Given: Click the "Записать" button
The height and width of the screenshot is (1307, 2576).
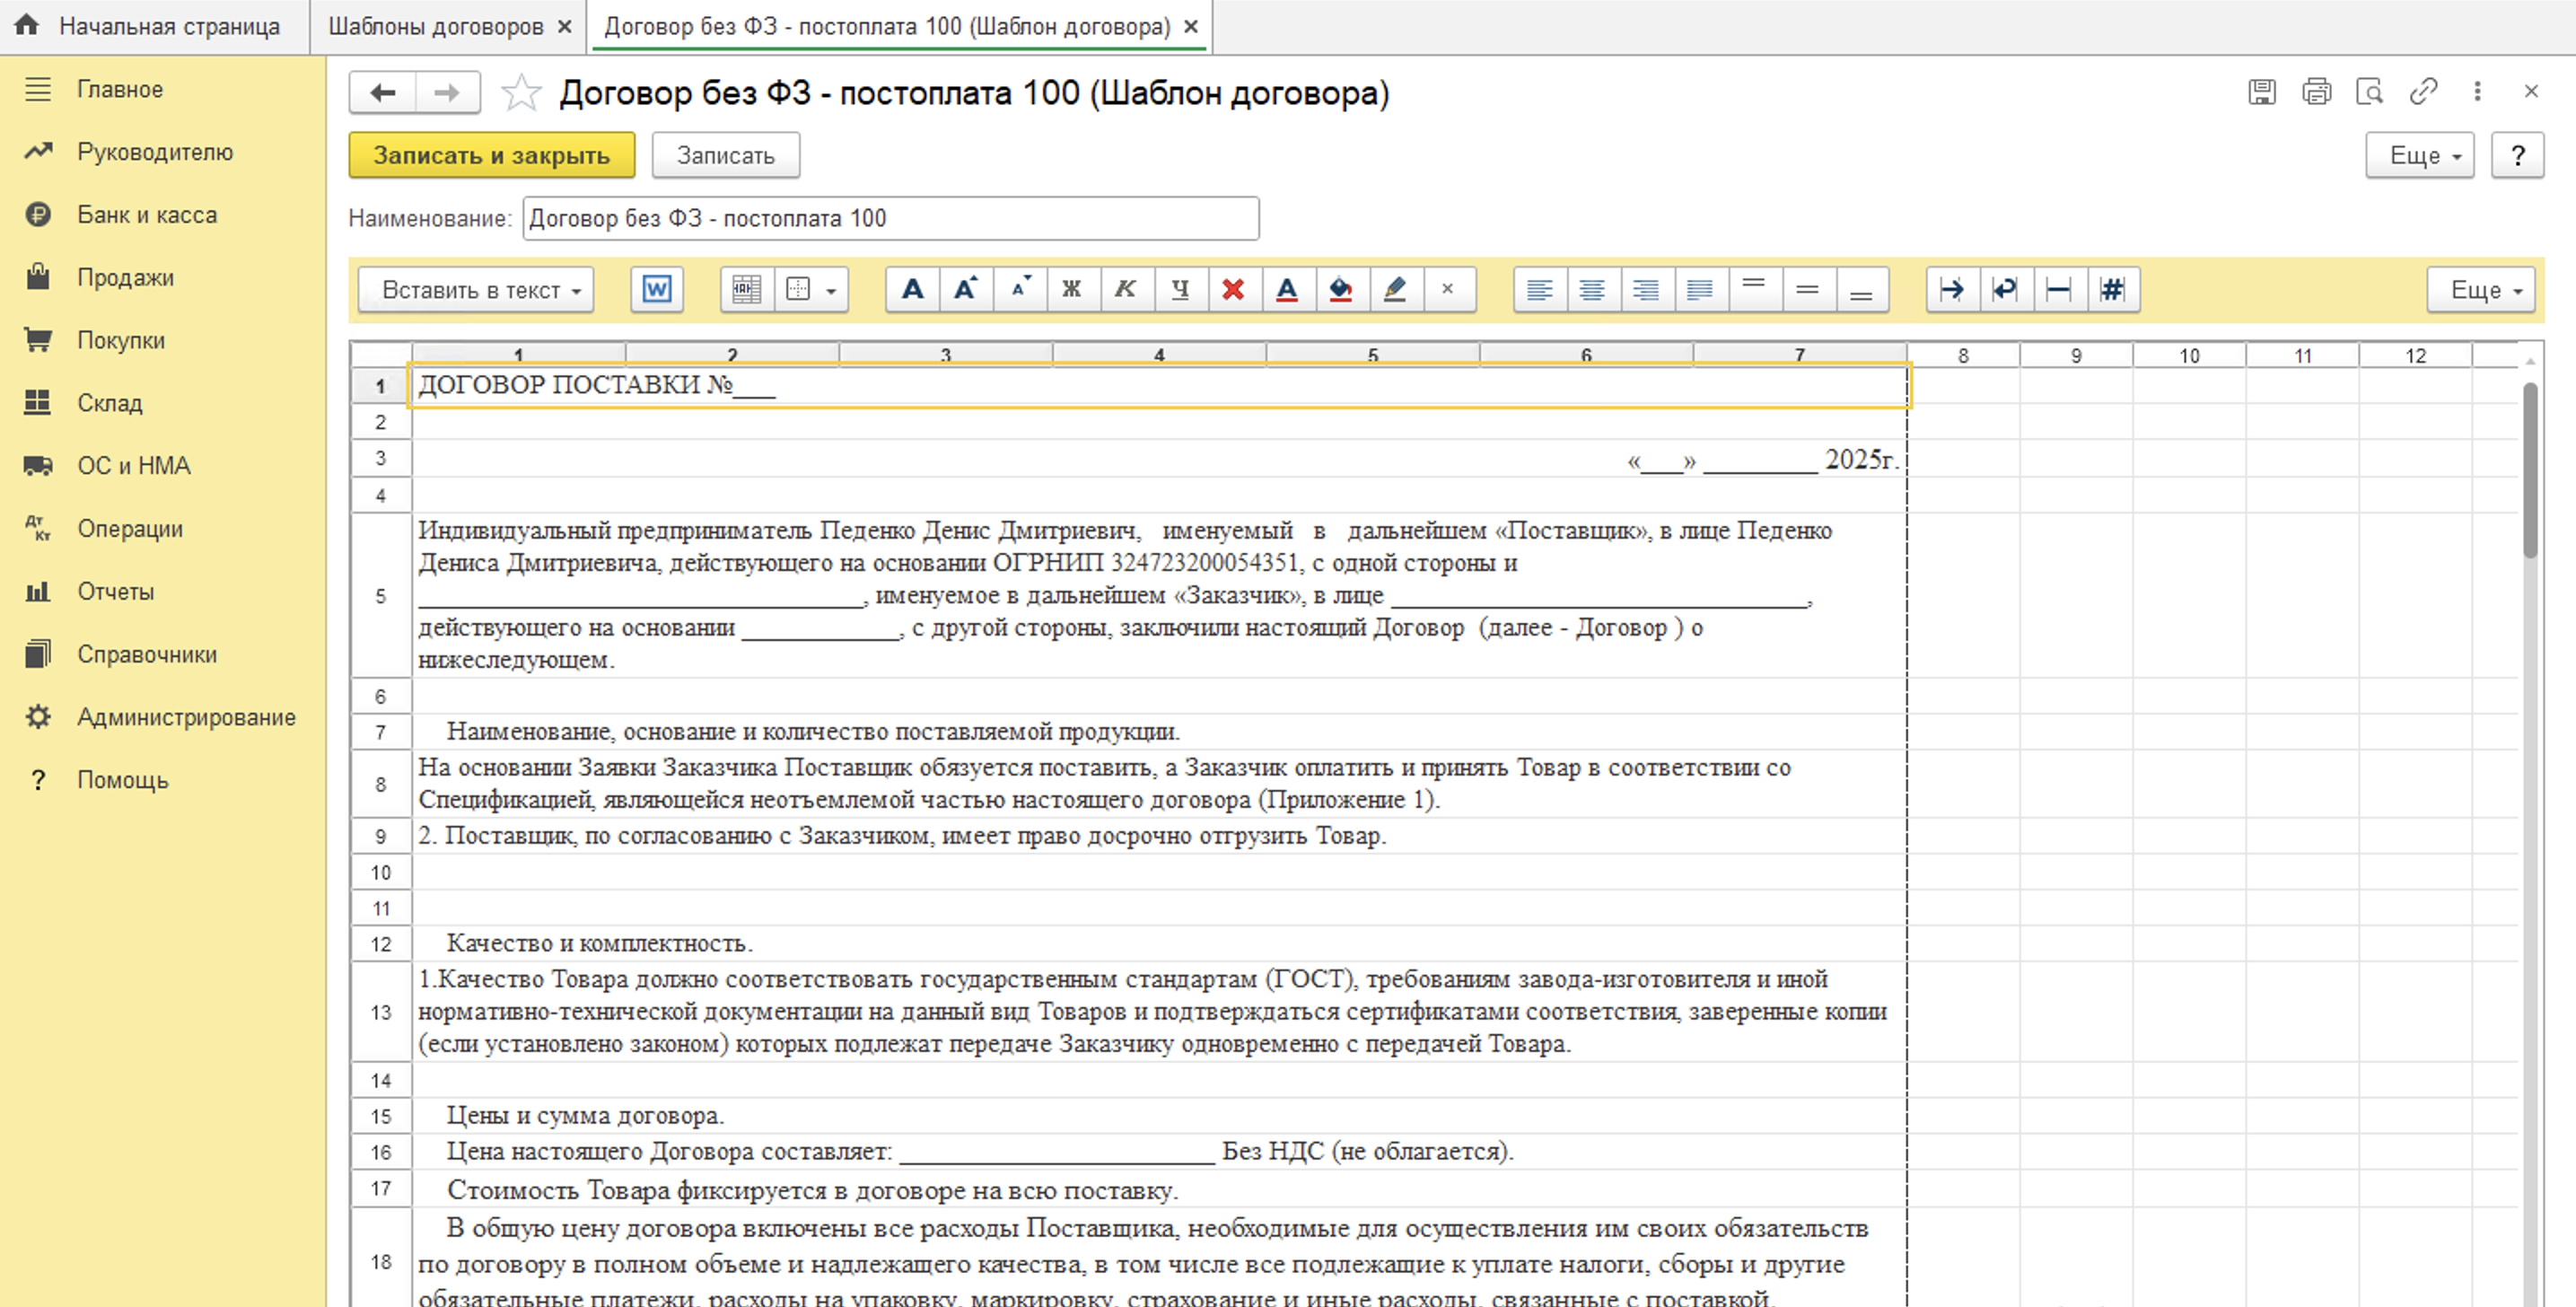Looking at the screenshot, I should tap(725, 155).
